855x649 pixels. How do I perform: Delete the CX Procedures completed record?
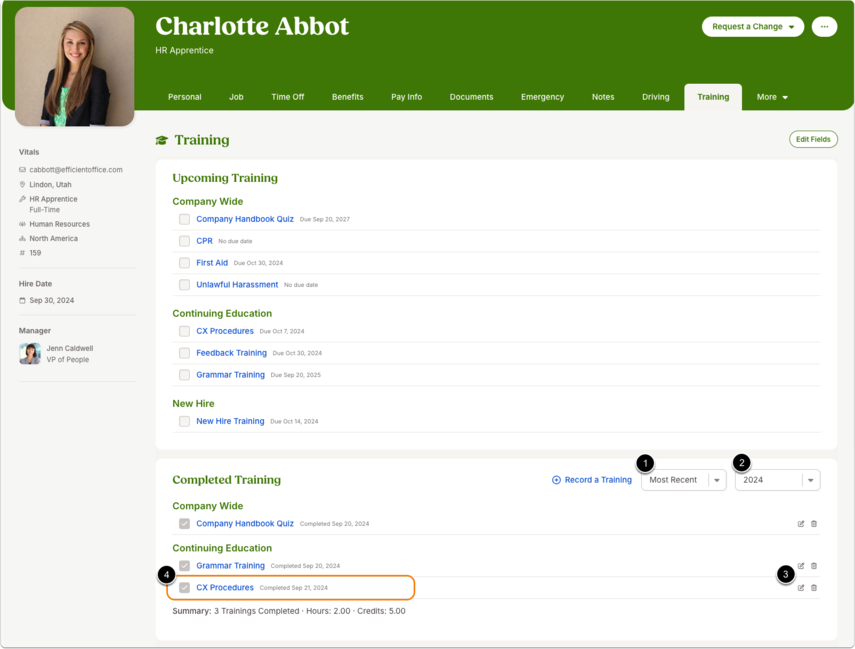[x=814, y=587]
